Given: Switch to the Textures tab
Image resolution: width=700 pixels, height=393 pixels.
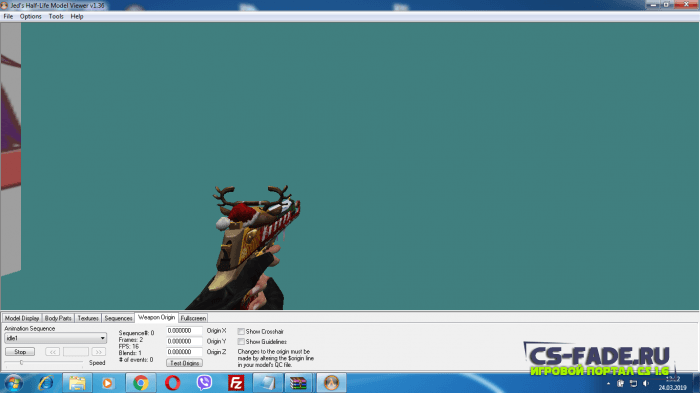Looking at the screenshot, I should pos(88,318).
